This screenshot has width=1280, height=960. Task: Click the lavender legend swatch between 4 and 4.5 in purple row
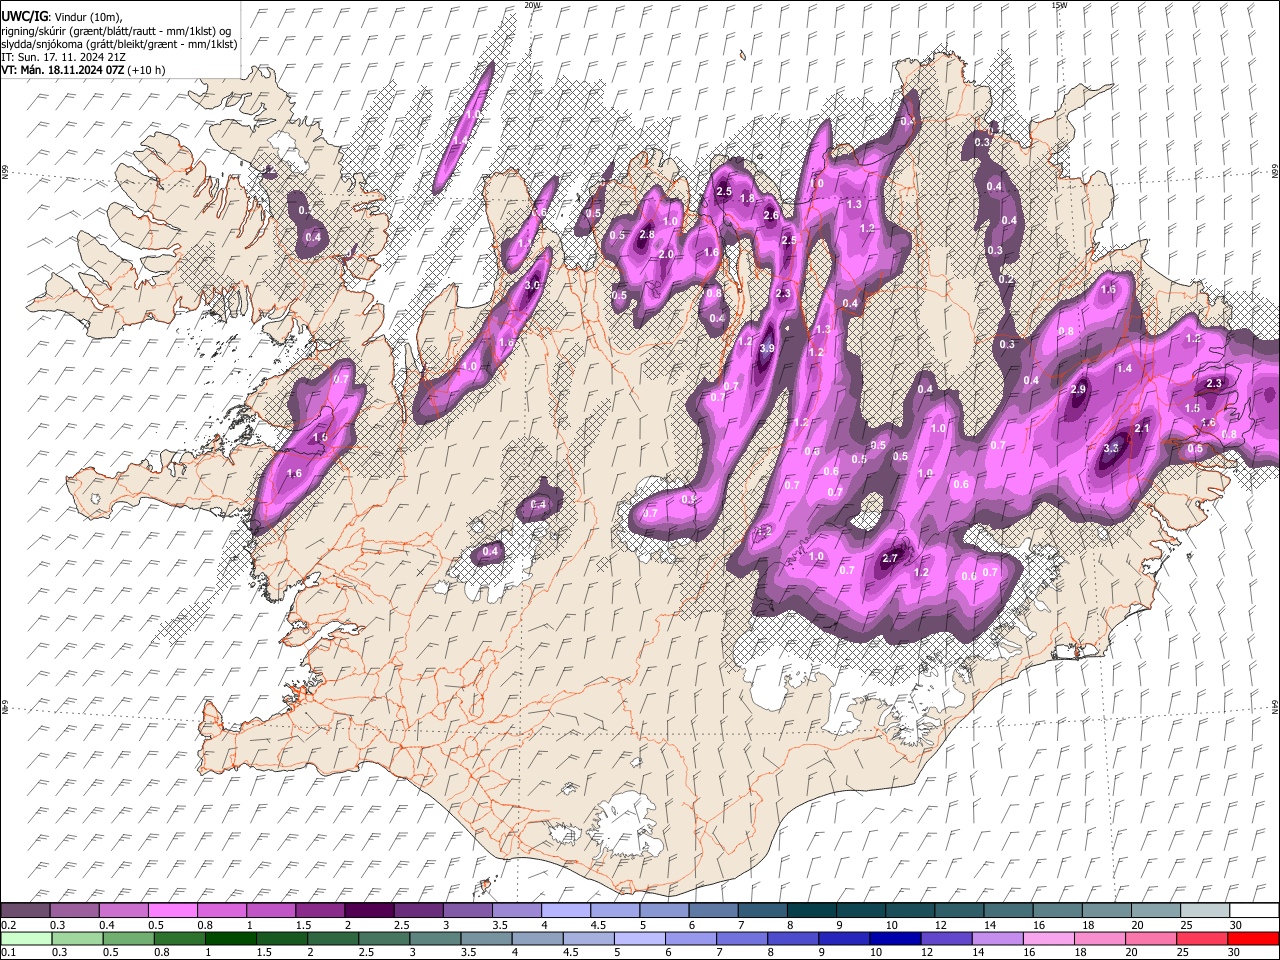(566, 911)
